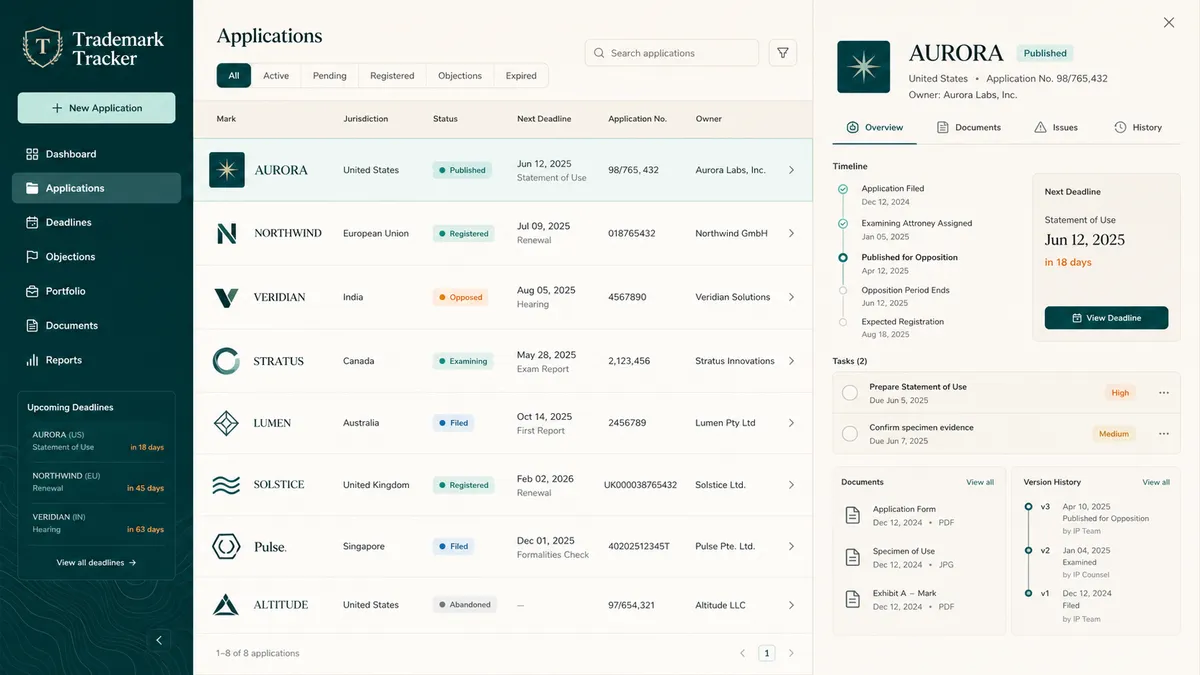Mark Prepare Statement of Use task complete
Image resolution: width=1200 pixels, height=675 pixels.
(850, 393)
